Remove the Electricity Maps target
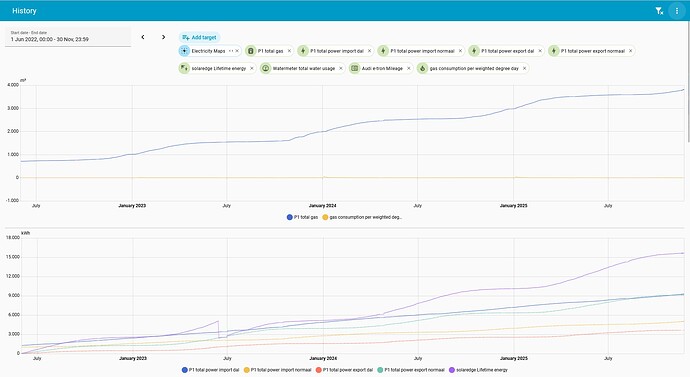The width and height of the screenshot is (690, 377). pyautogui.click(x=237, y=51)
